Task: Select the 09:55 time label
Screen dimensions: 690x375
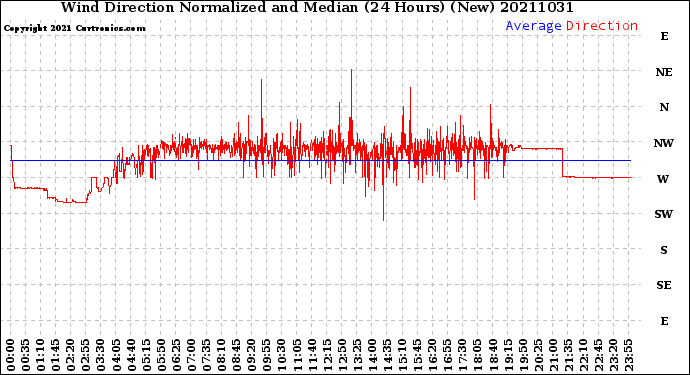Action: pyautogui.click(x=267, y=355)
